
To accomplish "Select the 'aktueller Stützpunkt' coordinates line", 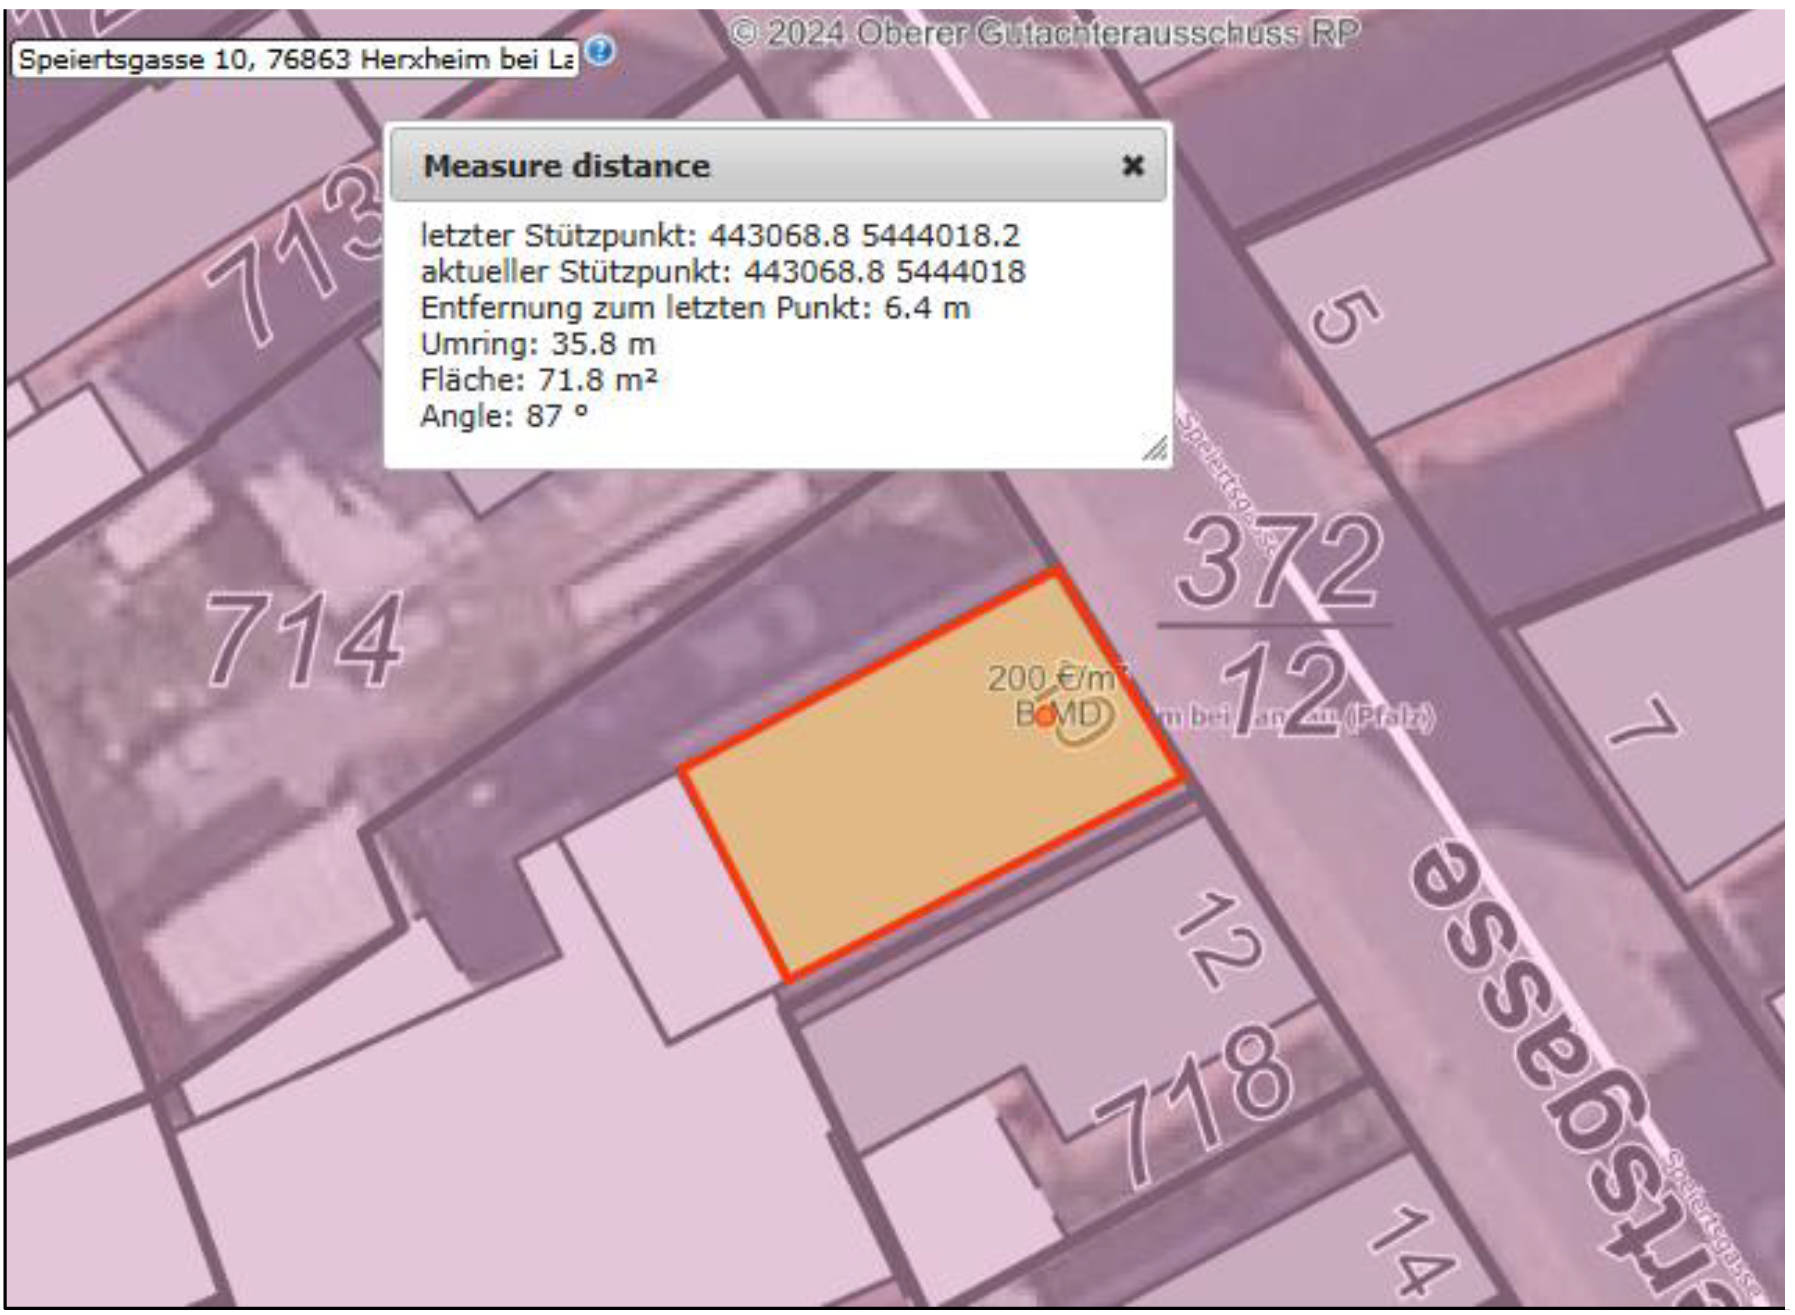I will tap(723, 272).
